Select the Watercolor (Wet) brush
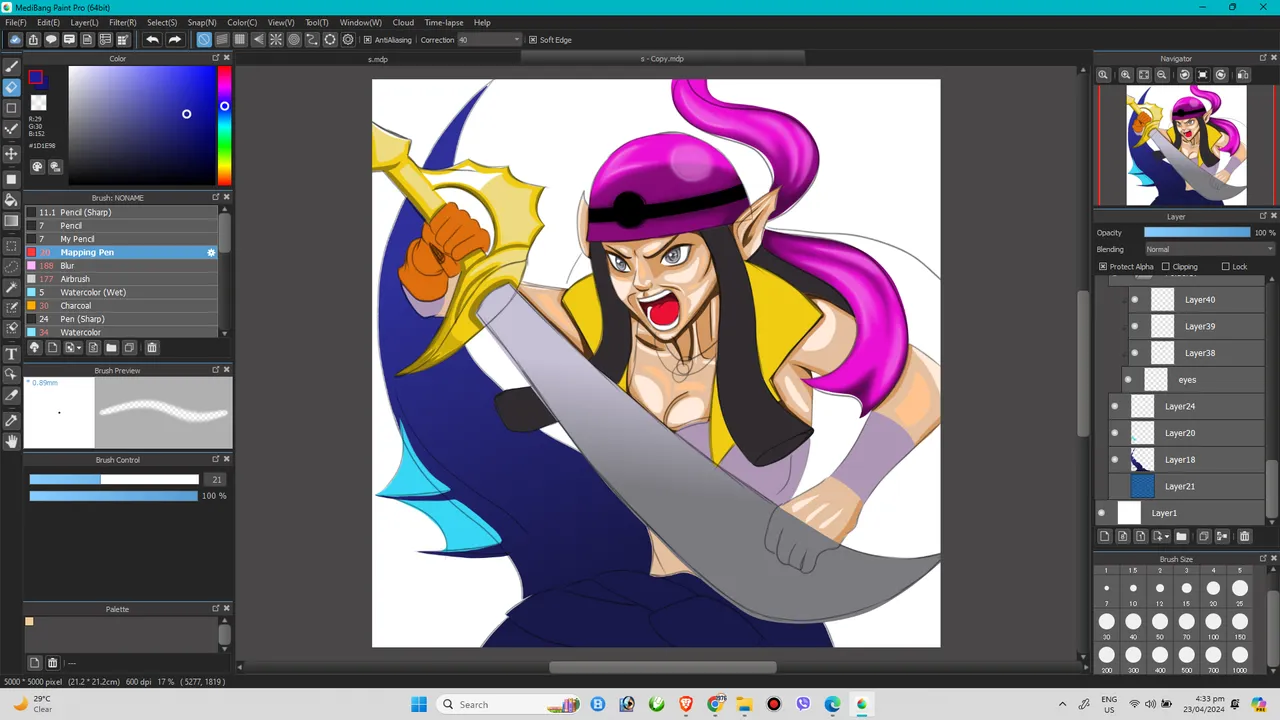The width and height of the screenshot is (1280, 720). click(x=122, y=292)
